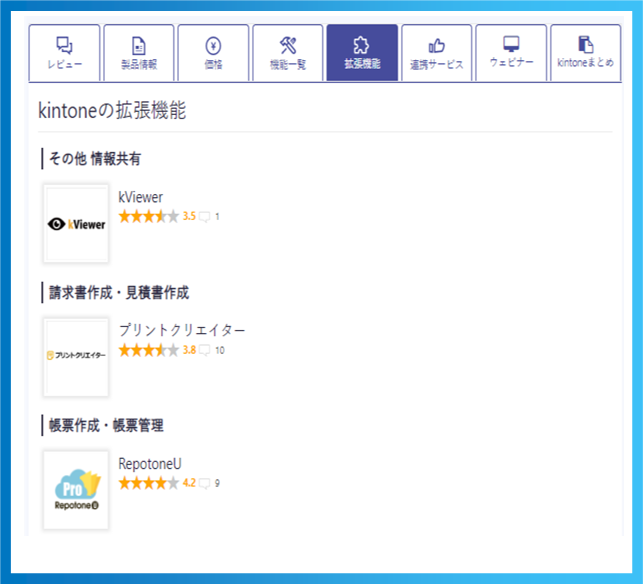Click the 請求書作成・見積書作成 heading
Screen dimensions: 643x584
tap(119, 292)
